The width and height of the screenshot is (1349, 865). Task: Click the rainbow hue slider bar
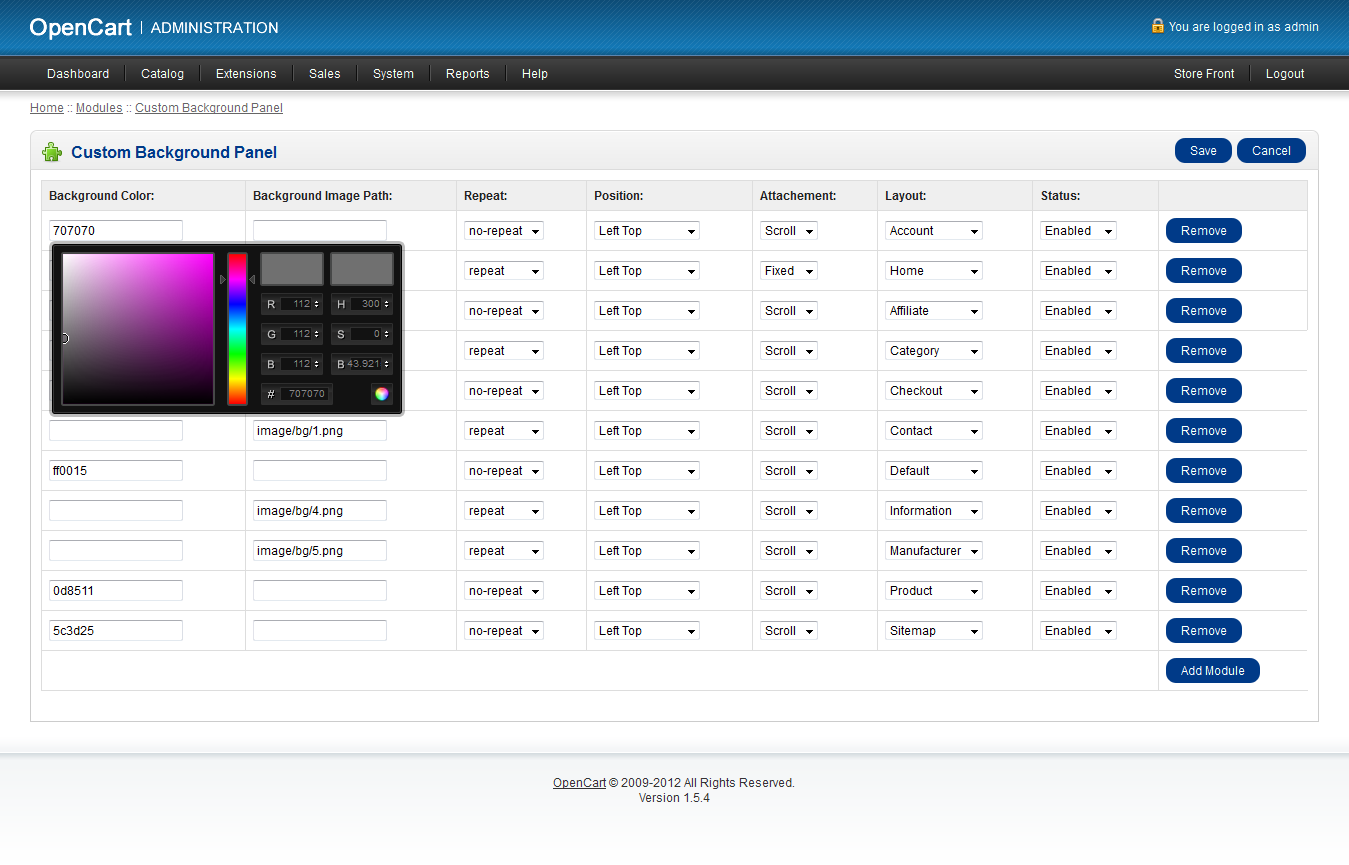[x=237, y=329]
